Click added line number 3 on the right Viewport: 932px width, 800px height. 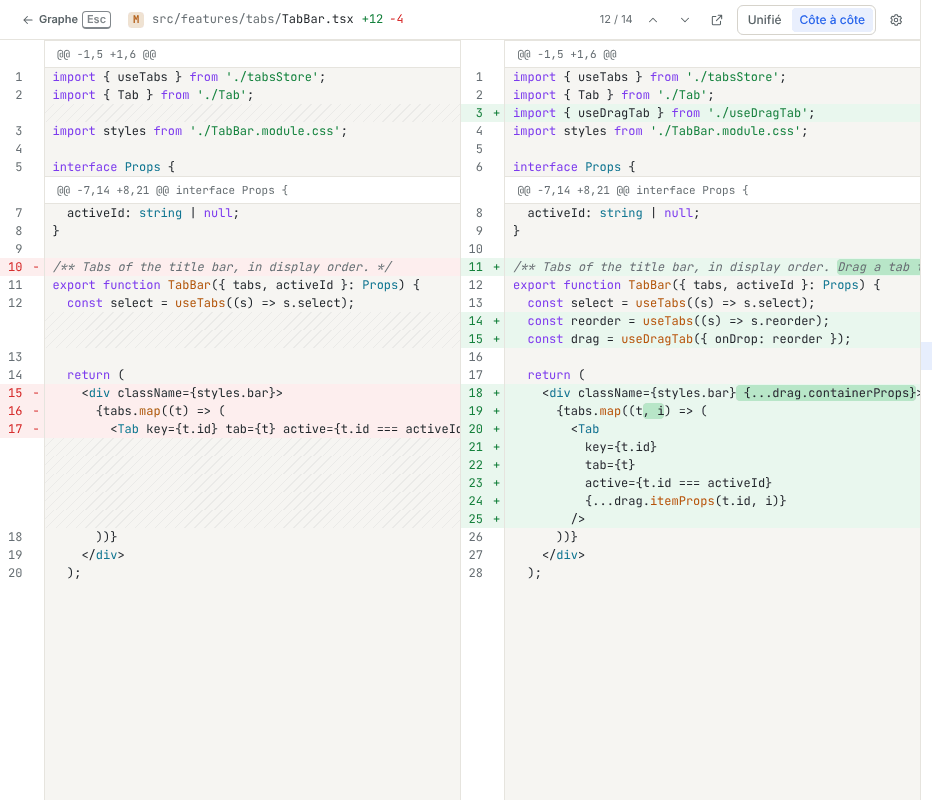(x=479, y=113)
